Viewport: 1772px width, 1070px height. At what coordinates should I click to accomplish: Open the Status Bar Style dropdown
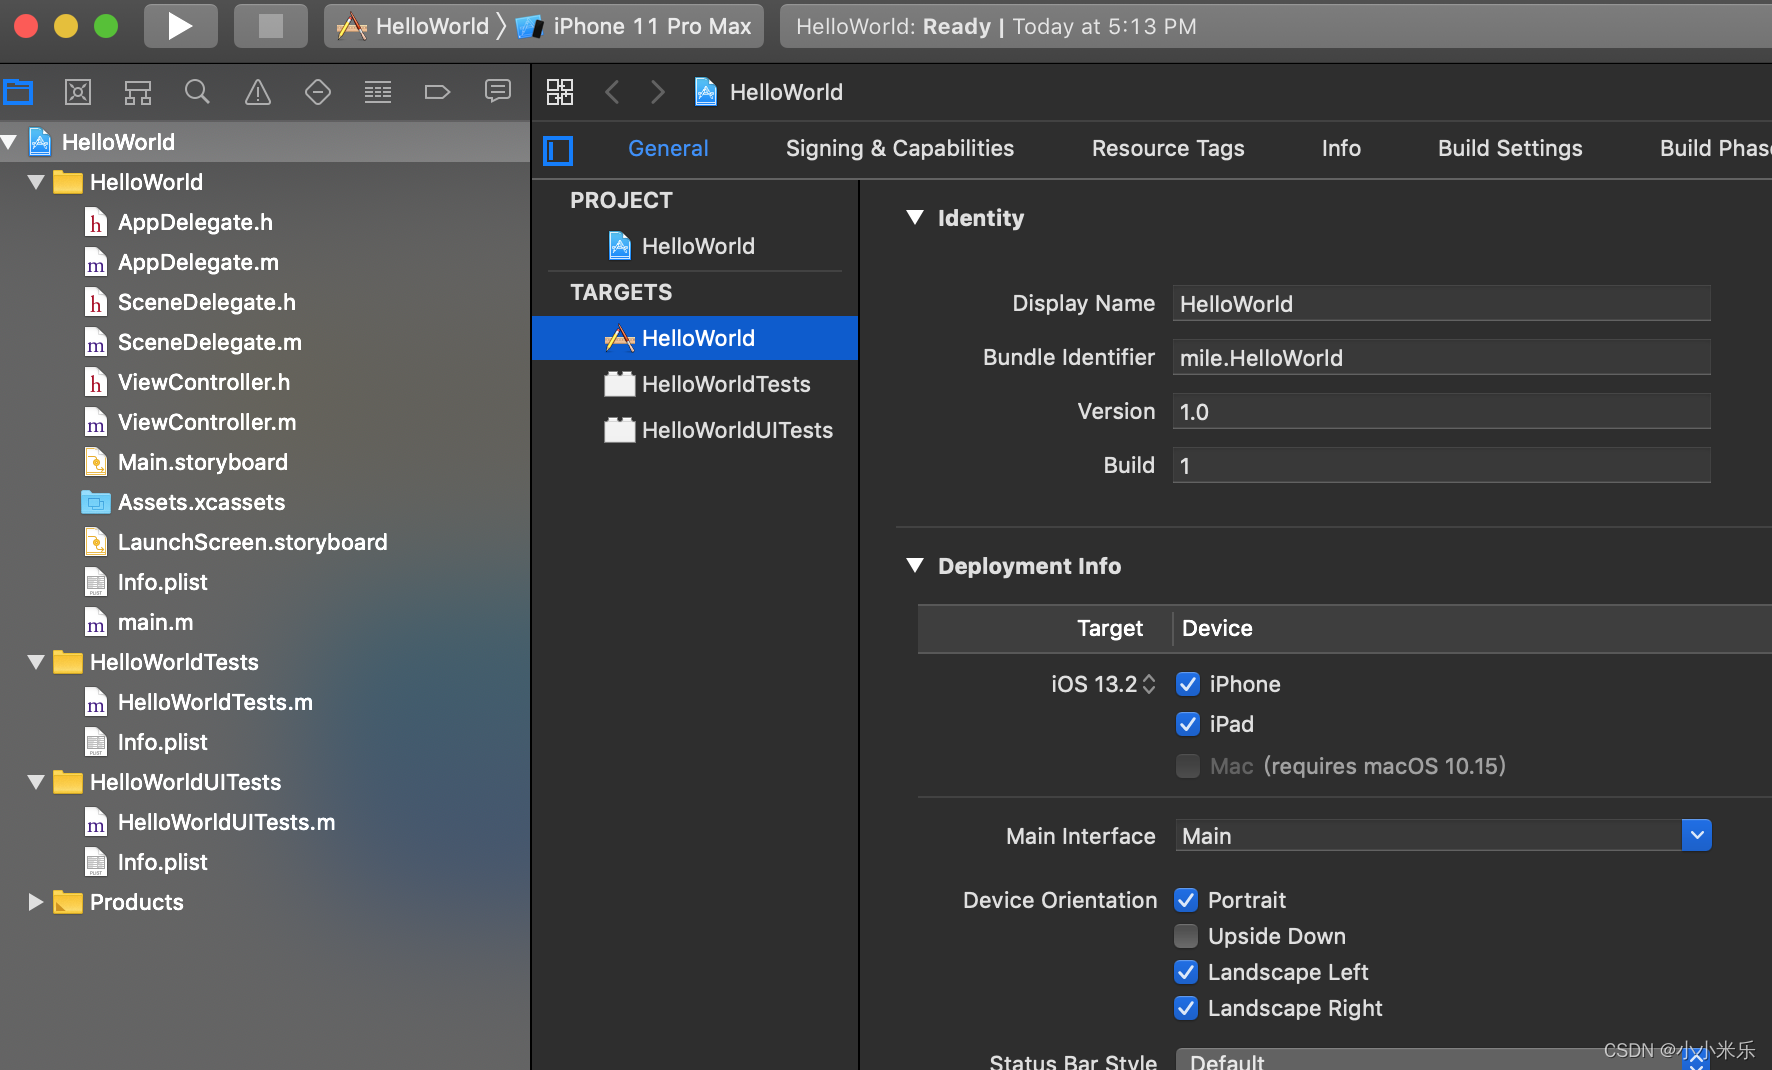click(x=1443, y=1060)
